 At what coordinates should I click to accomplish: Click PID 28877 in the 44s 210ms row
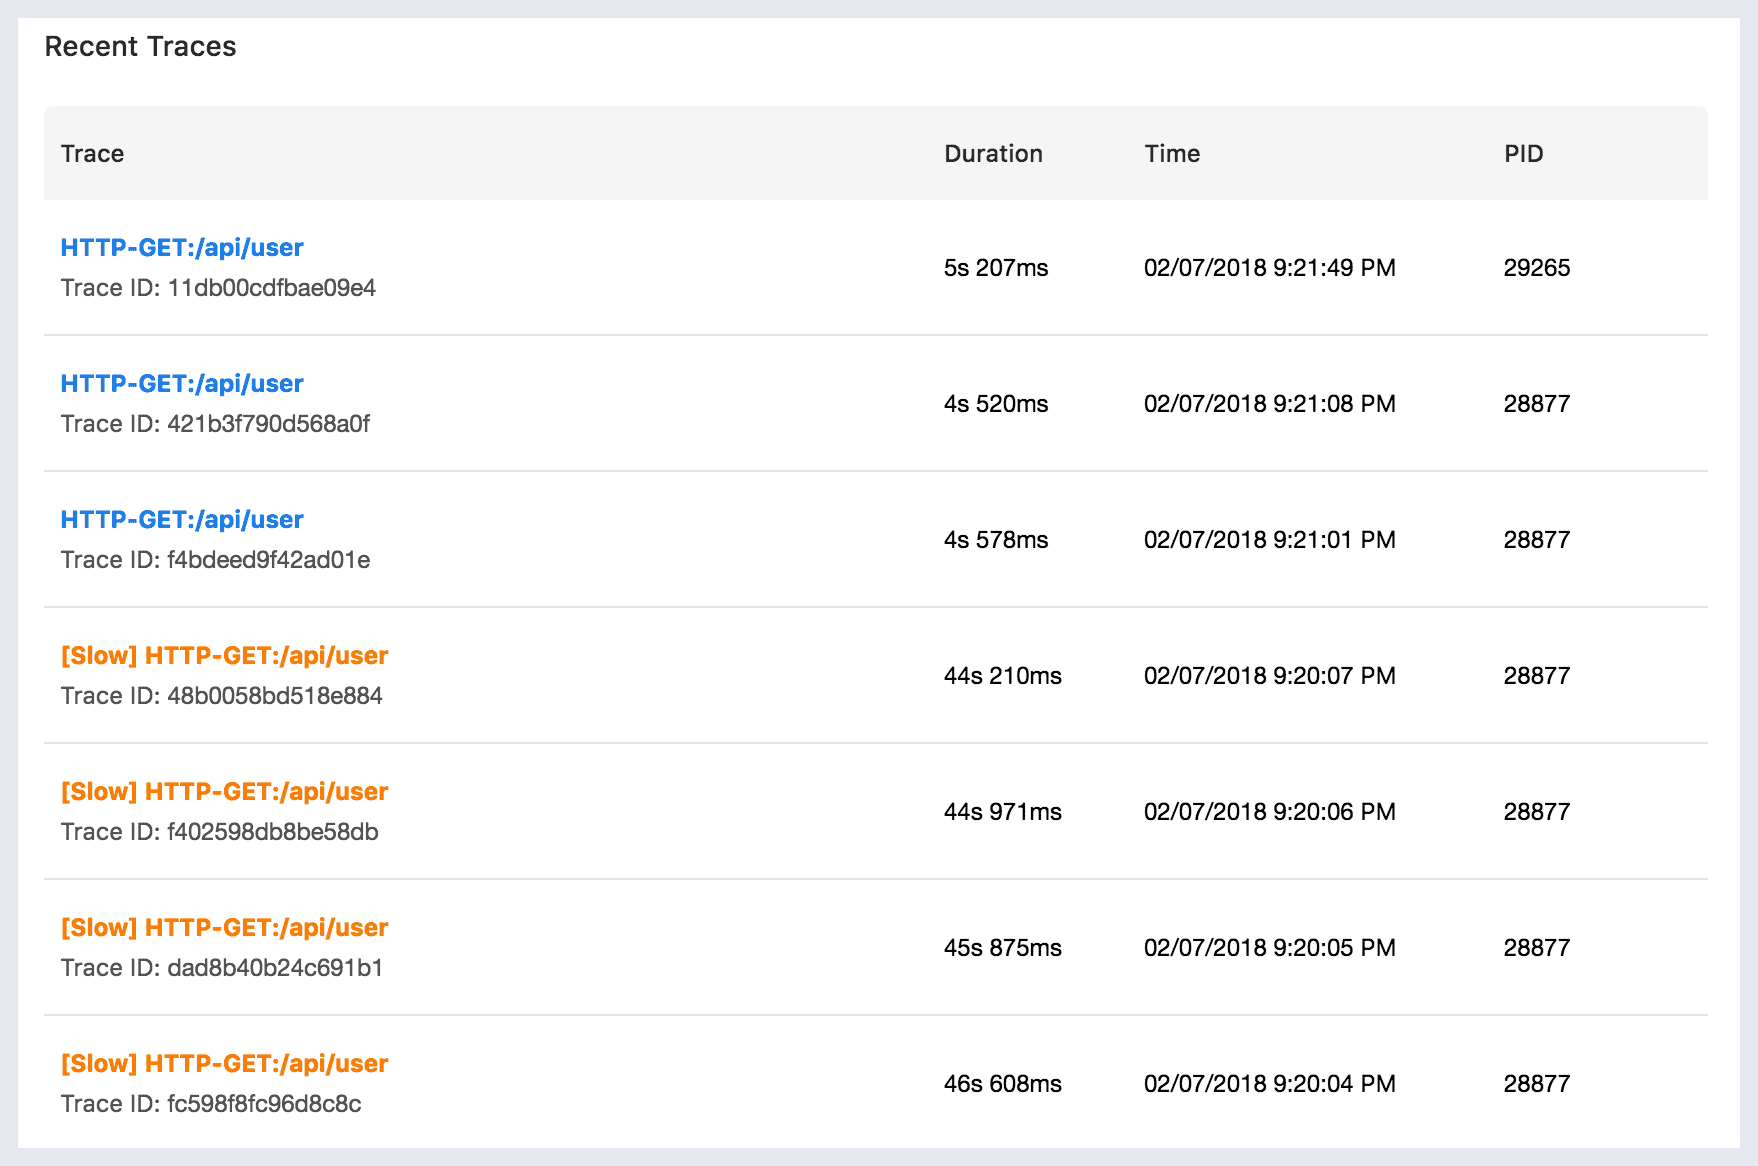point(1537,676)
